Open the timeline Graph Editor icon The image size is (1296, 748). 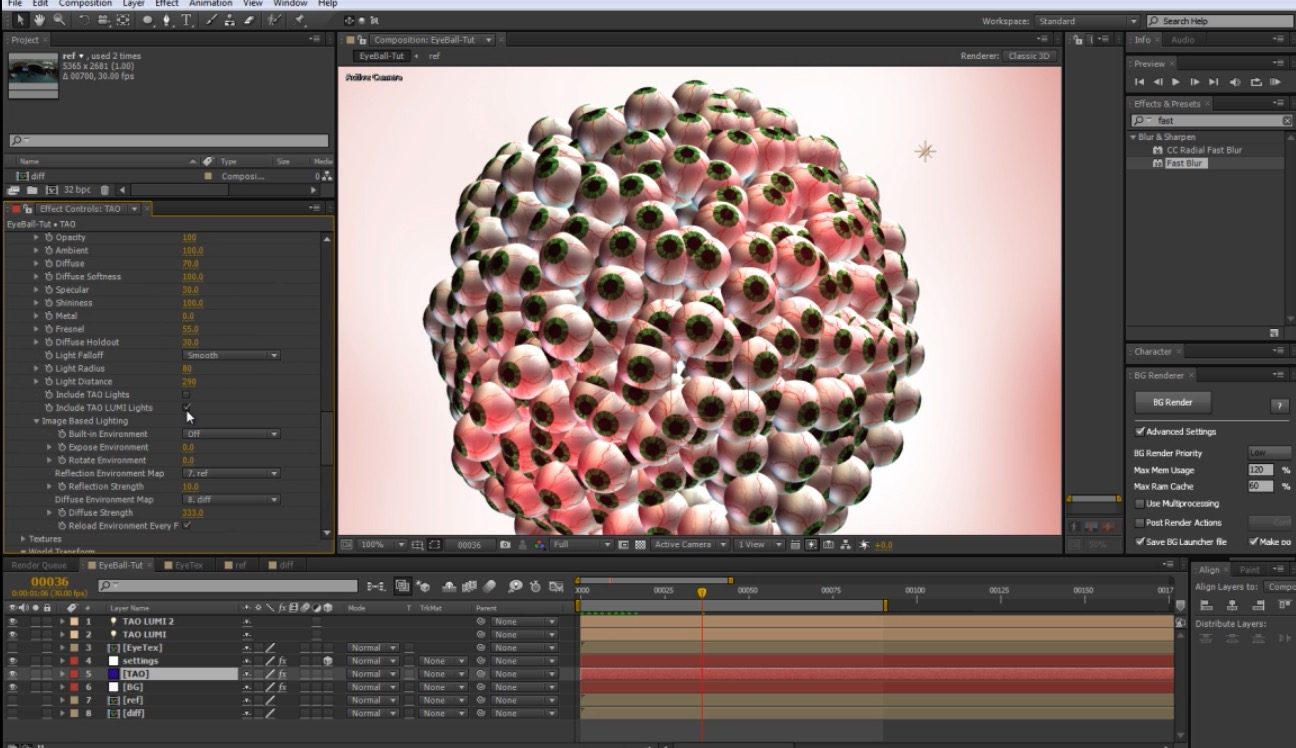(x=556, y=586)
